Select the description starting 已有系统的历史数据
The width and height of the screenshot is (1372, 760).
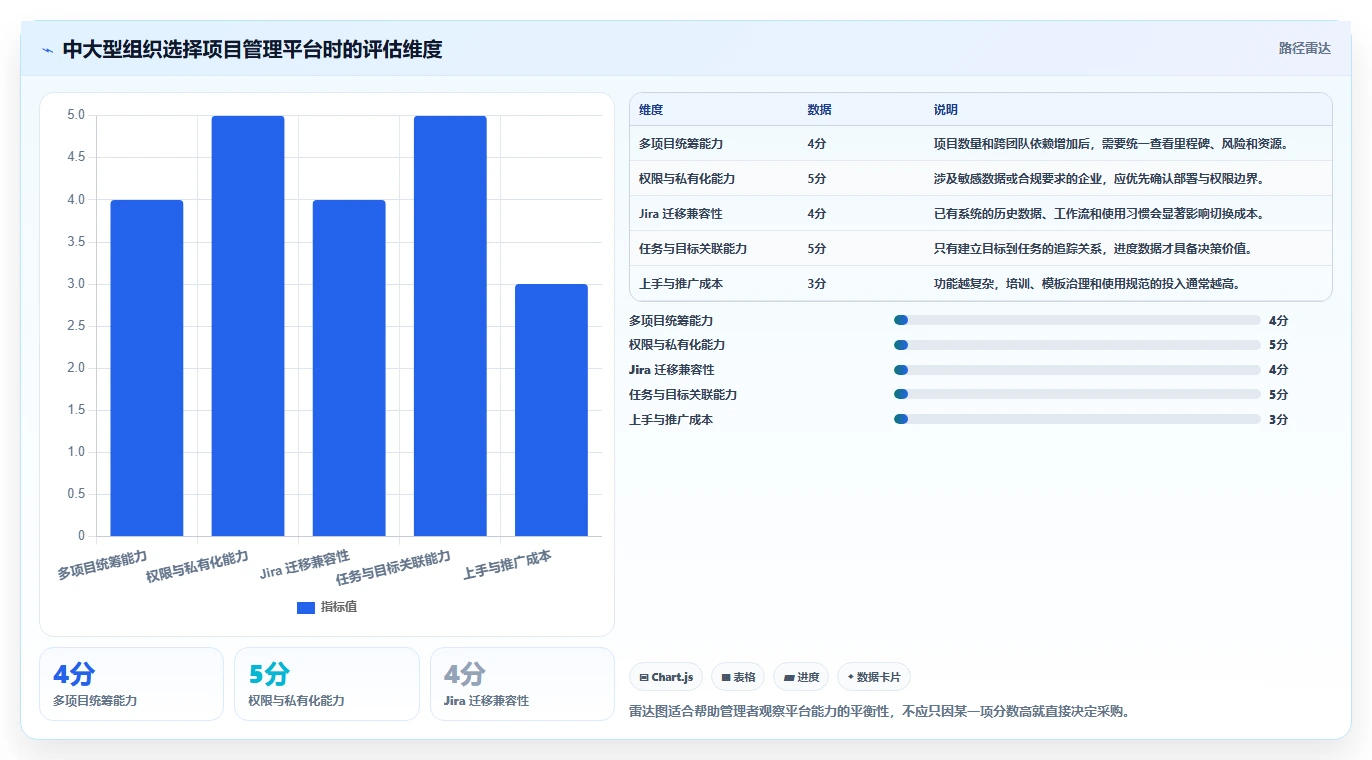[x=1099, y=214]
